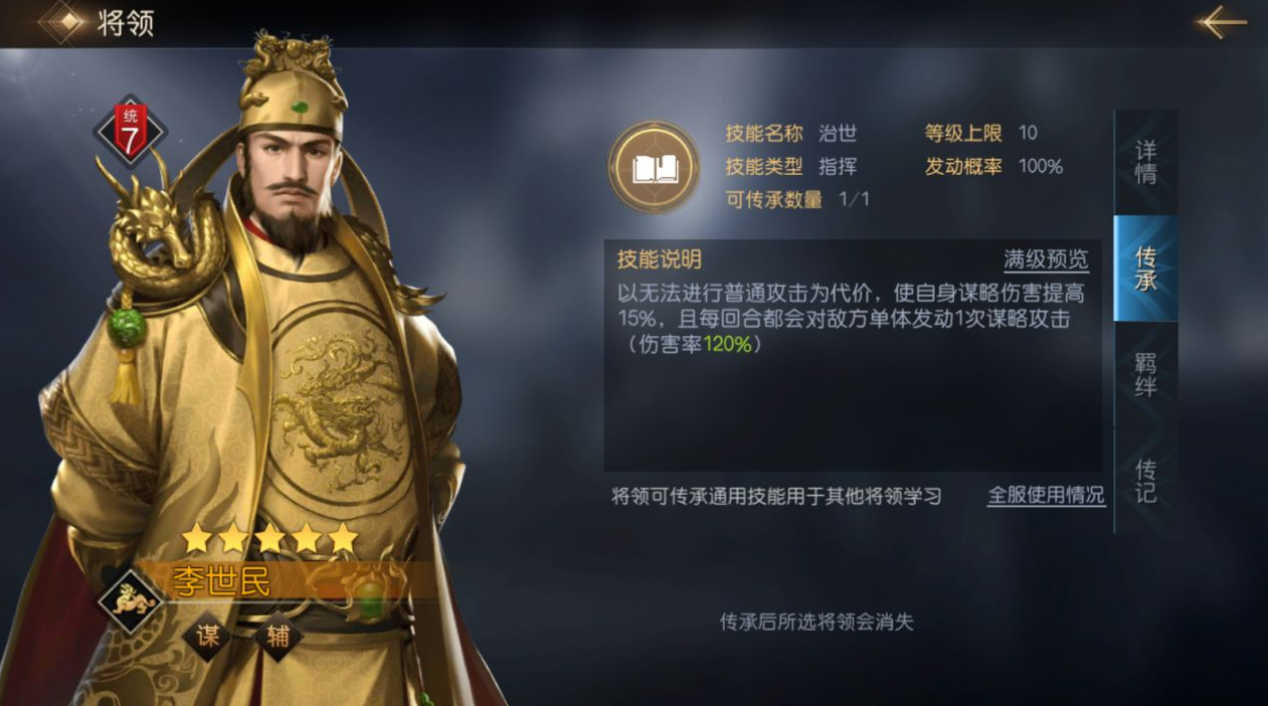Tap the 治世 skill book icon

[x=655, y=167]
